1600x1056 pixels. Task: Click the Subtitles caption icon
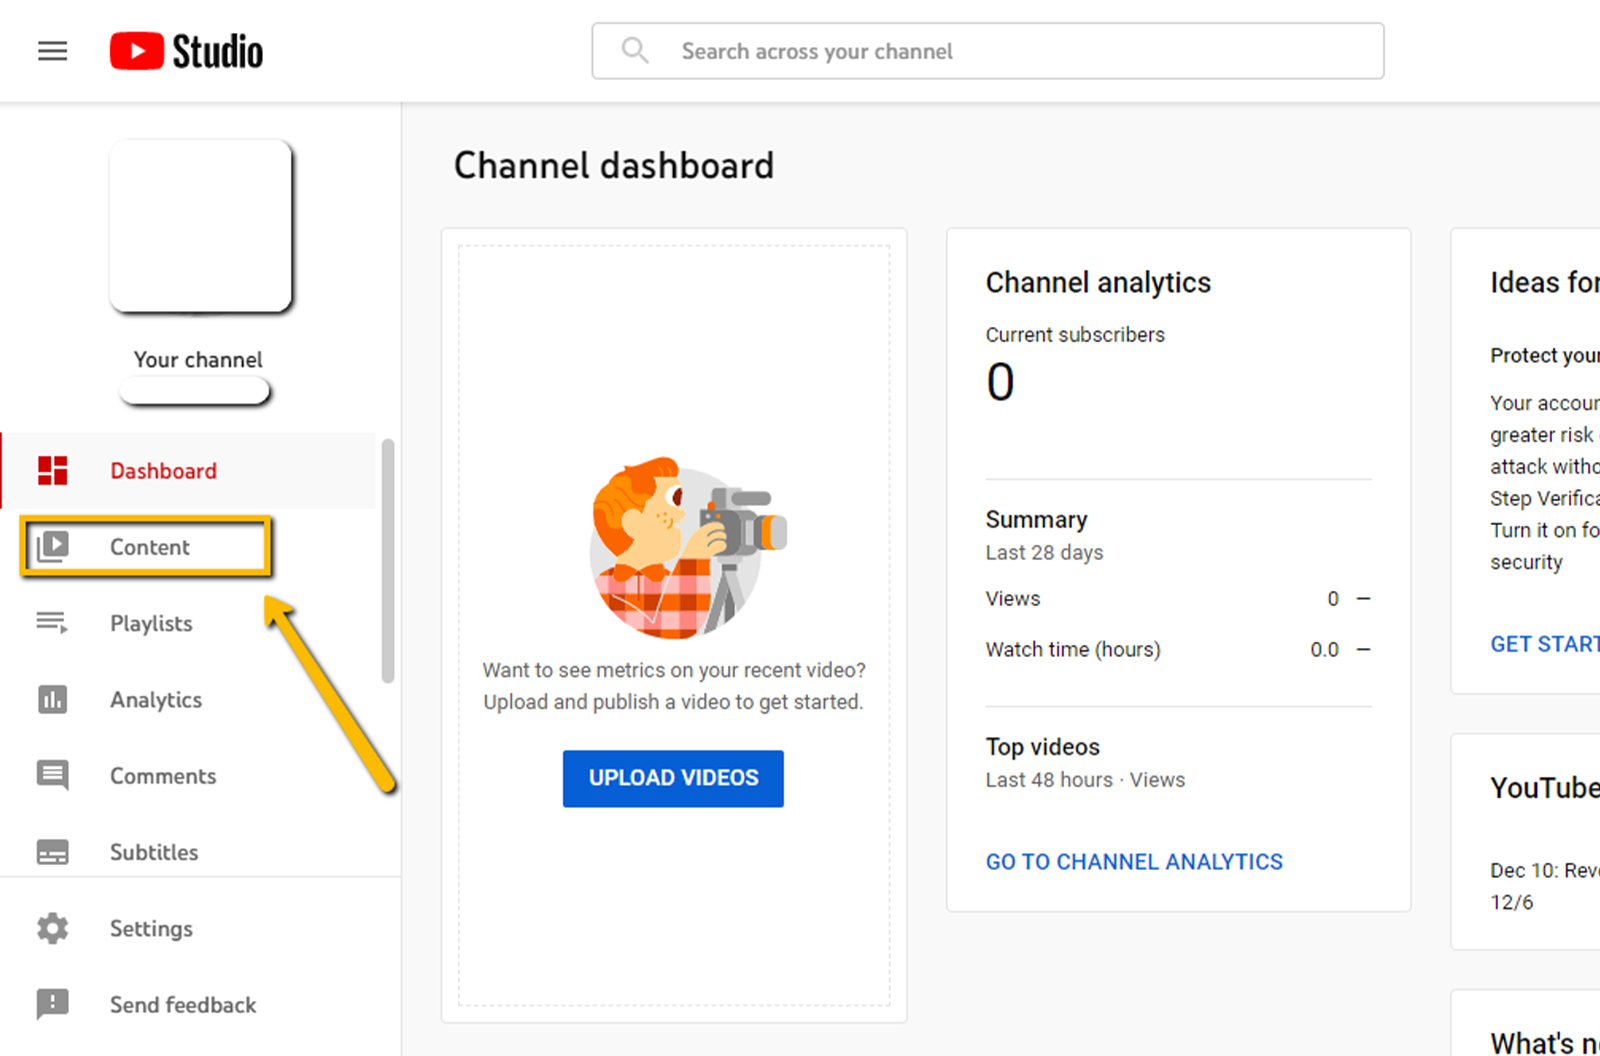tap(53, 852)
